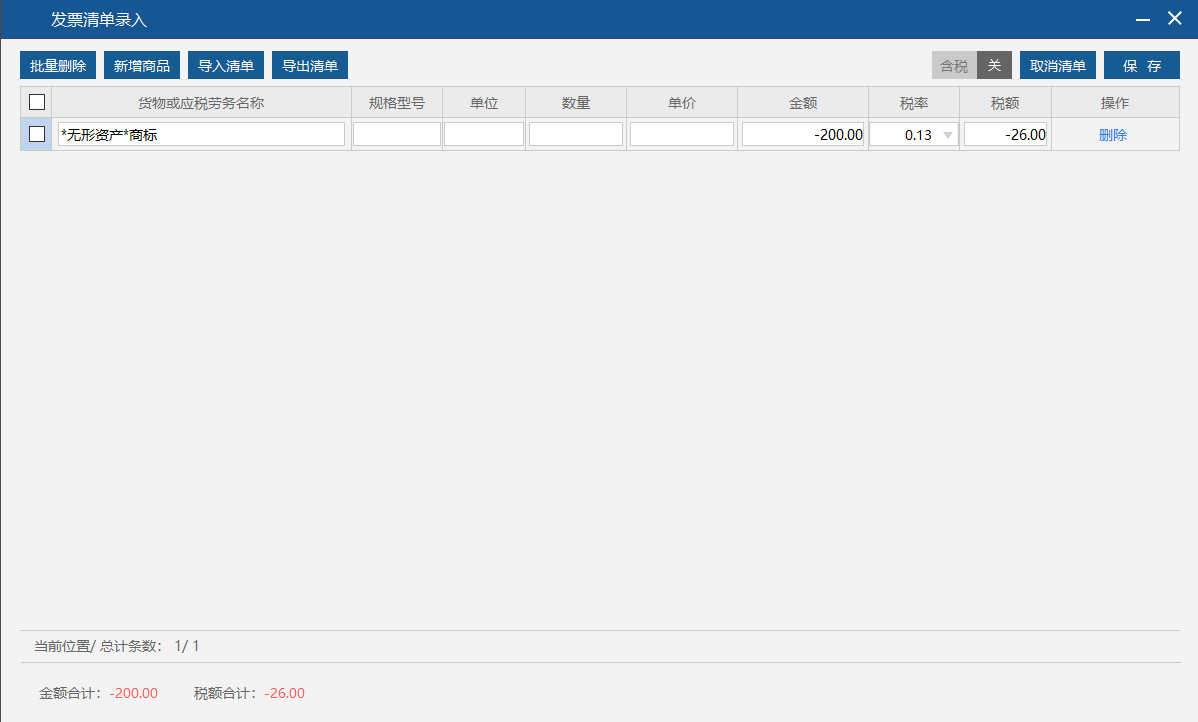1198x722 pixels.
Task: Click into the 单价 field
Action: pyautogui.click(x=682, y=134)
